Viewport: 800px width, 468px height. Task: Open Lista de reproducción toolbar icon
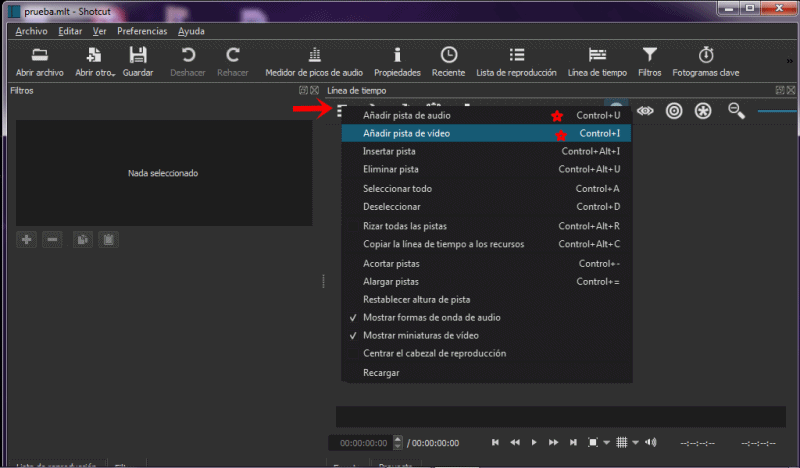coord(516,55)
